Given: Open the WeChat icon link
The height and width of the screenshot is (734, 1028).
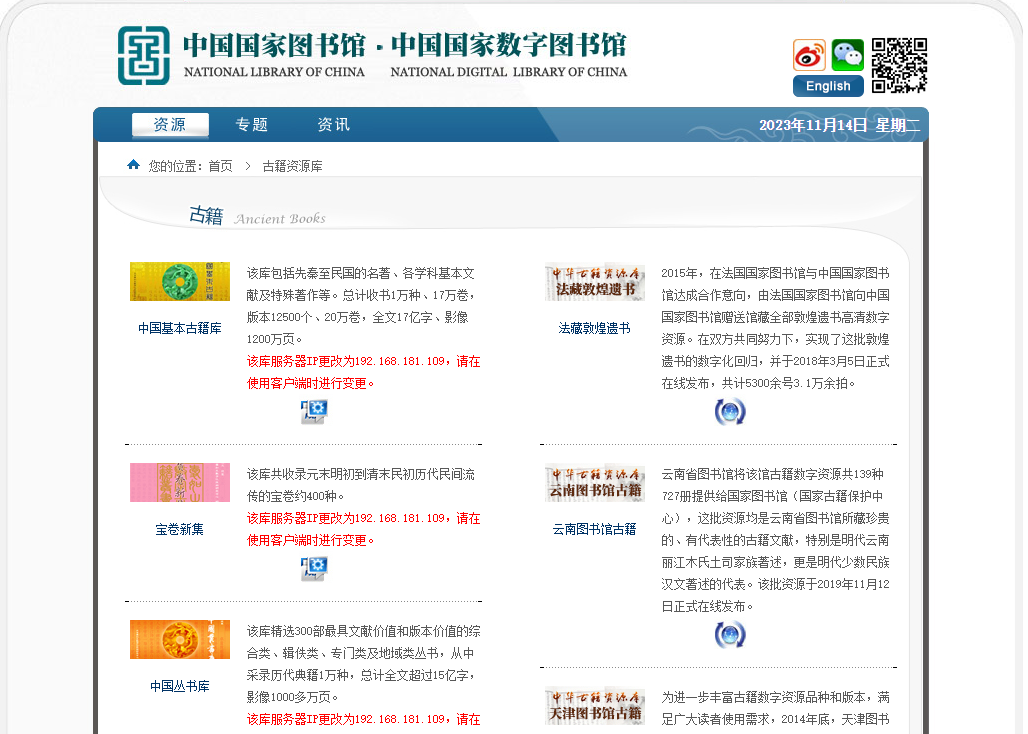Looking at the screenshot, I should click(x=848, y=55).
